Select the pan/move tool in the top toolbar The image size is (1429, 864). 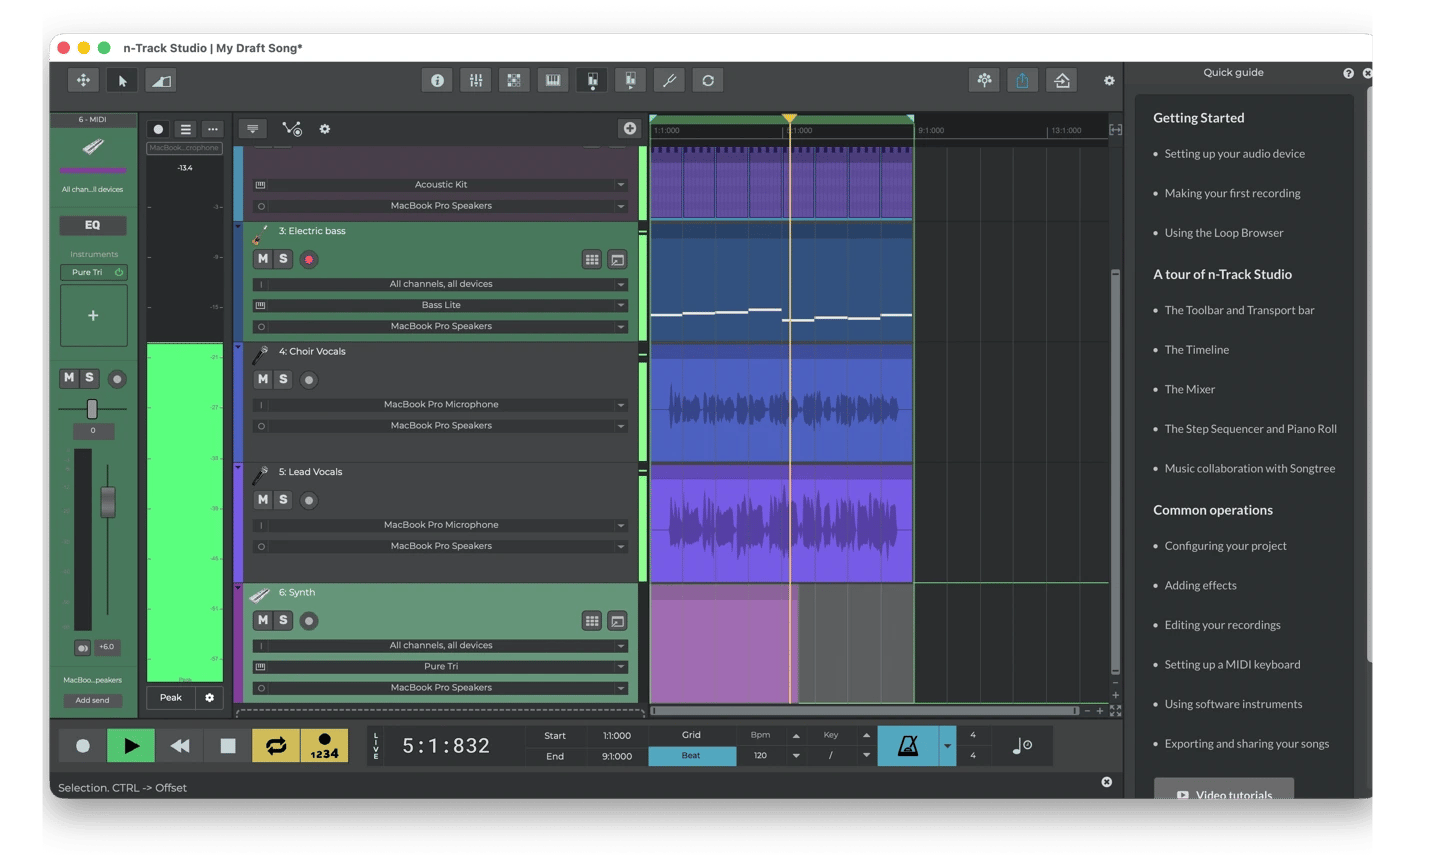tap(83, 81)
